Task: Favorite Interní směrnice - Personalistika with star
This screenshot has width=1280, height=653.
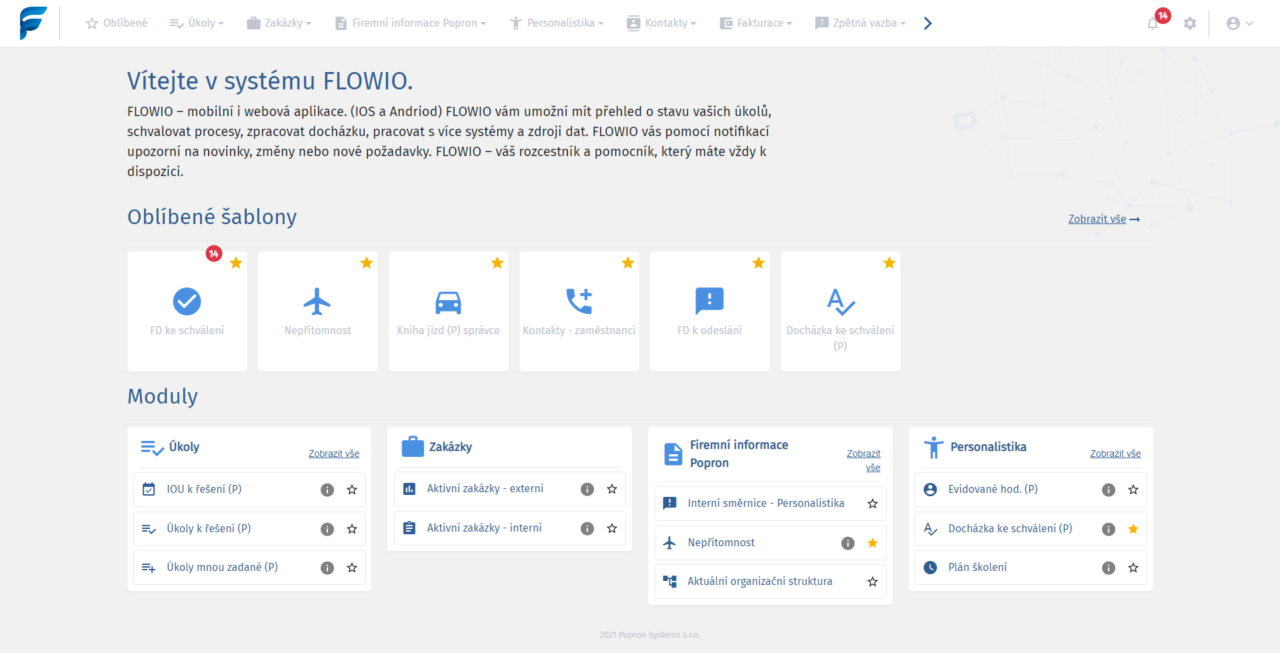Action: pyautogui.click(x=872, y=504)
